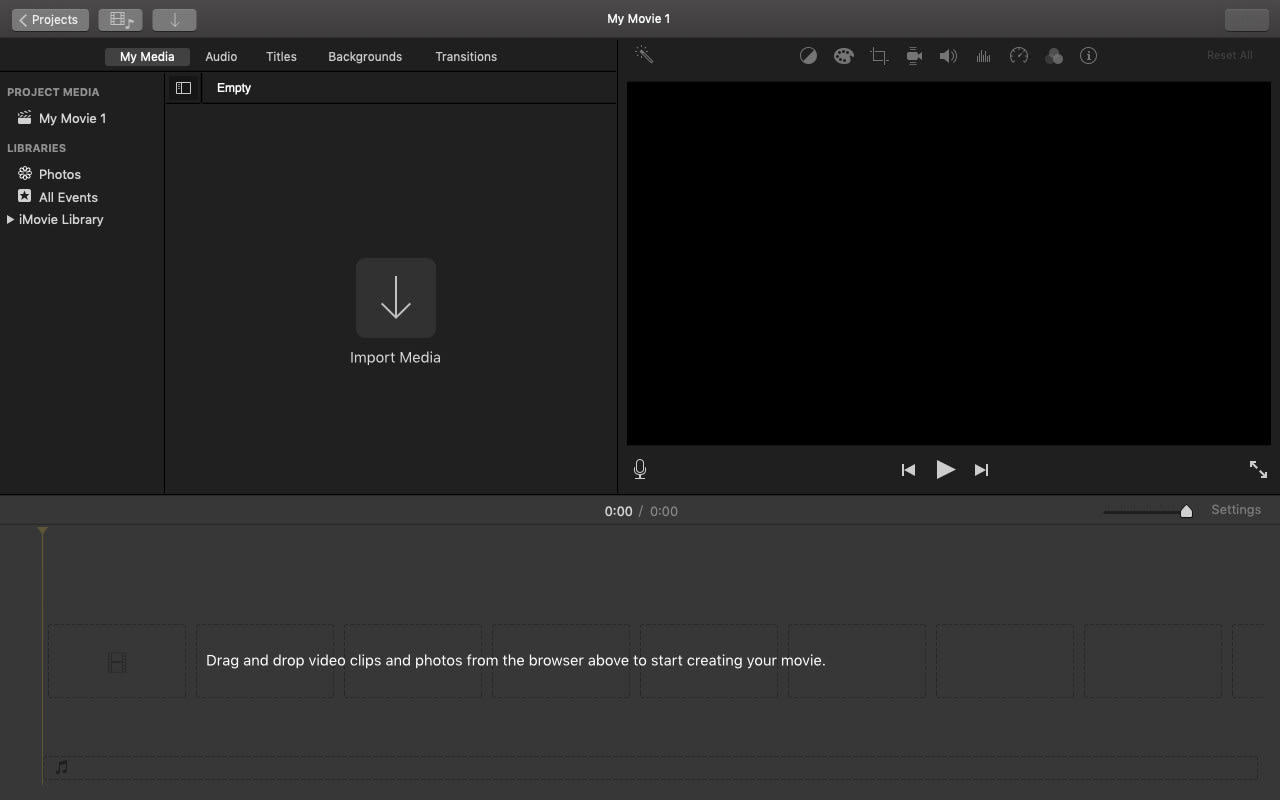Click the voiceover microphone icon
Screen dimensions: 1280x800
point(640,469)
